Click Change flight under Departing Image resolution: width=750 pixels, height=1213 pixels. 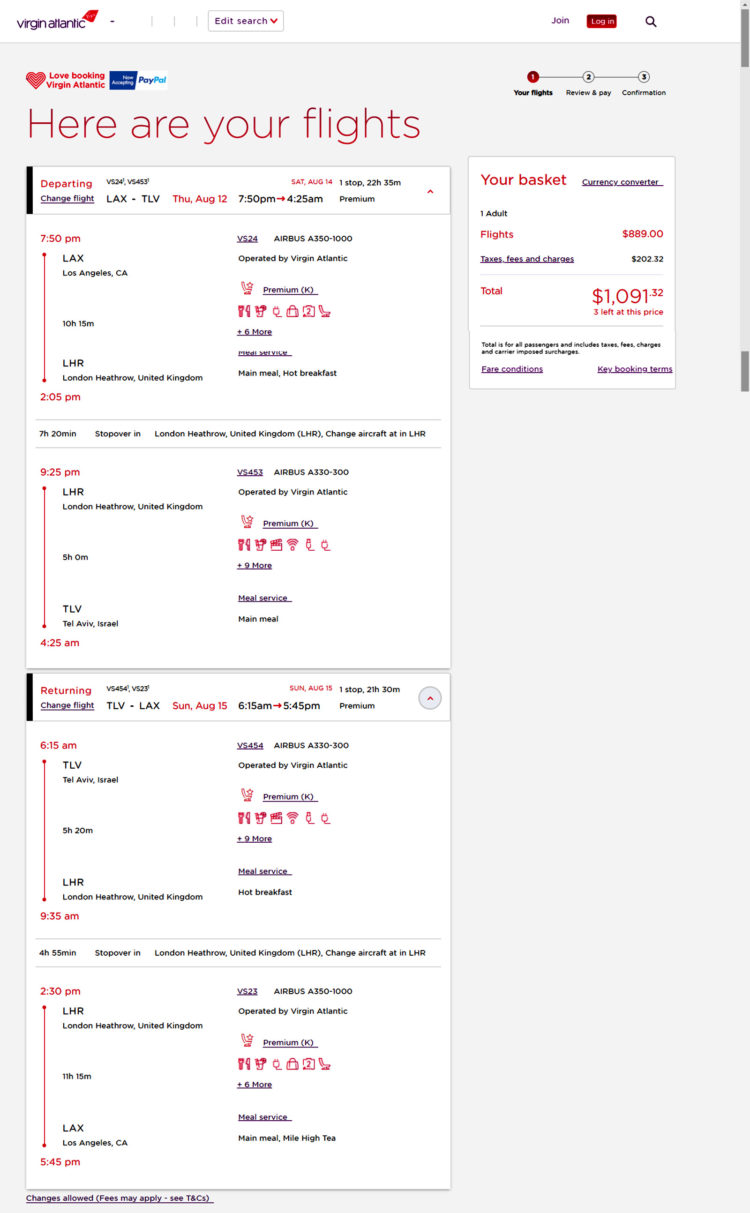[x=67, y=199]
